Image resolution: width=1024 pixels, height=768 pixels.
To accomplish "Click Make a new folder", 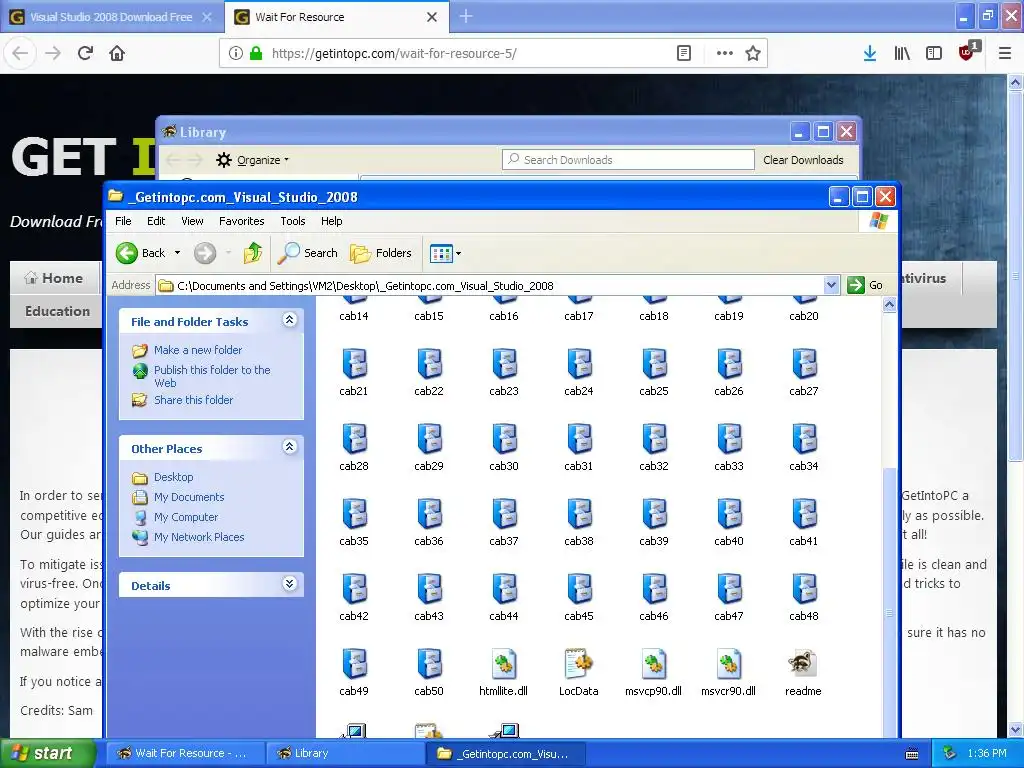I will pyautogui.click(x=198, y=350).
